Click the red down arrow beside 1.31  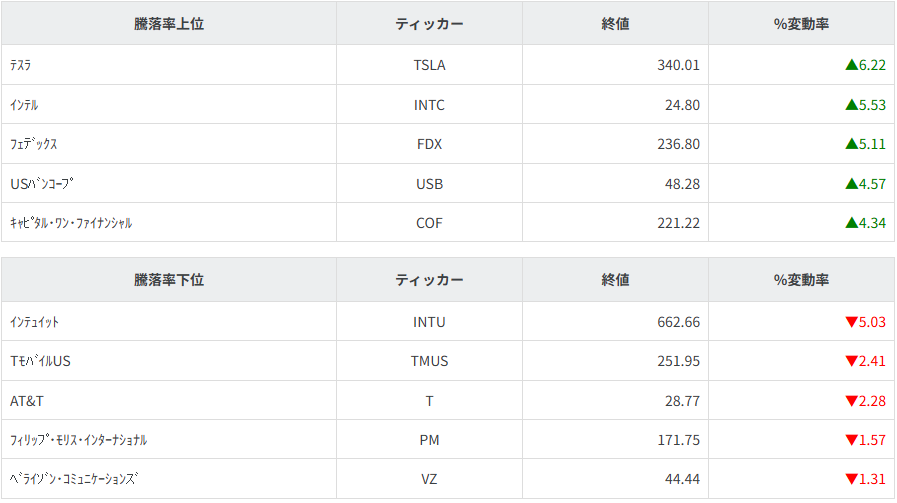(x=851, y=480)
